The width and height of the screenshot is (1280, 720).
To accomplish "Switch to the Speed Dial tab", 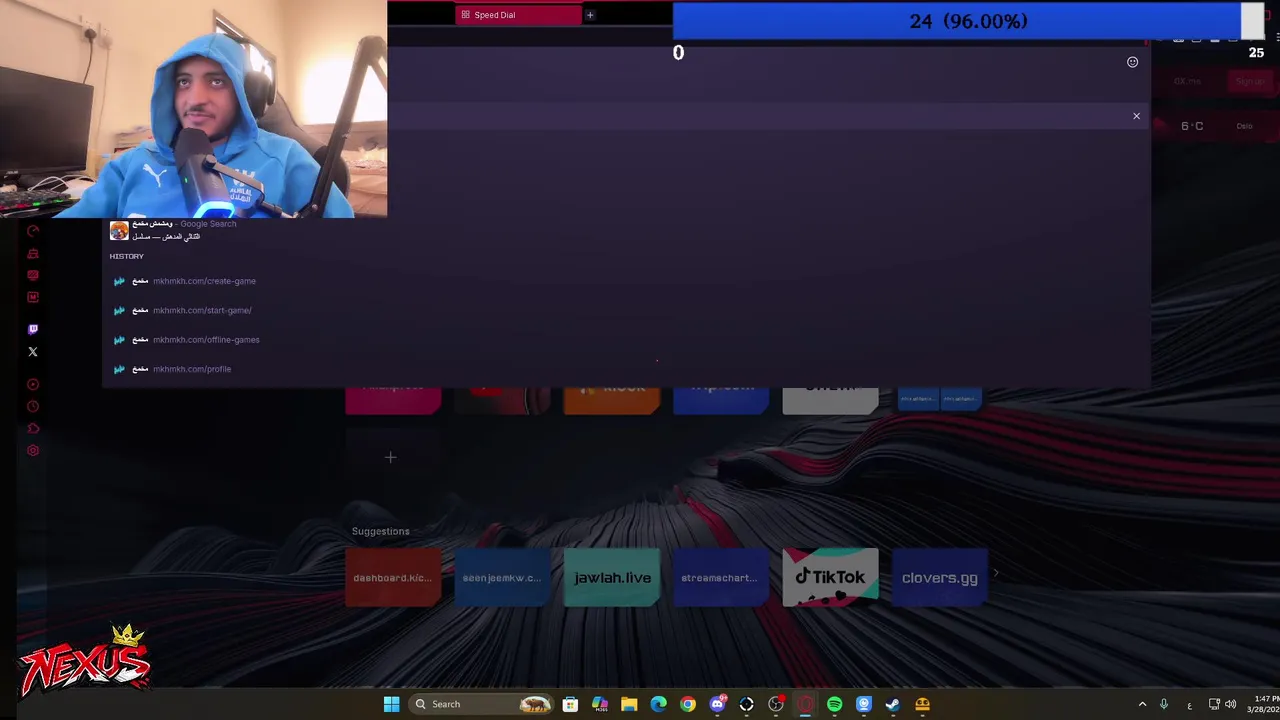I will (518, 15).
